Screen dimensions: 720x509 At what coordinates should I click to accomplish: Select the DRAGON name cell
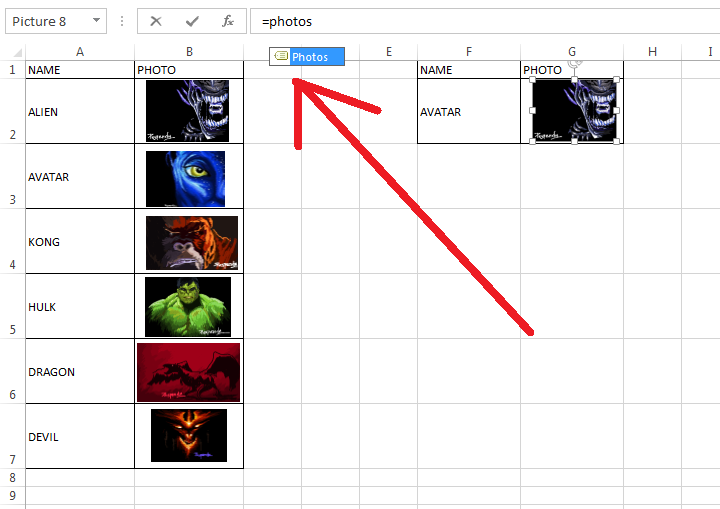tap(80, 372)
